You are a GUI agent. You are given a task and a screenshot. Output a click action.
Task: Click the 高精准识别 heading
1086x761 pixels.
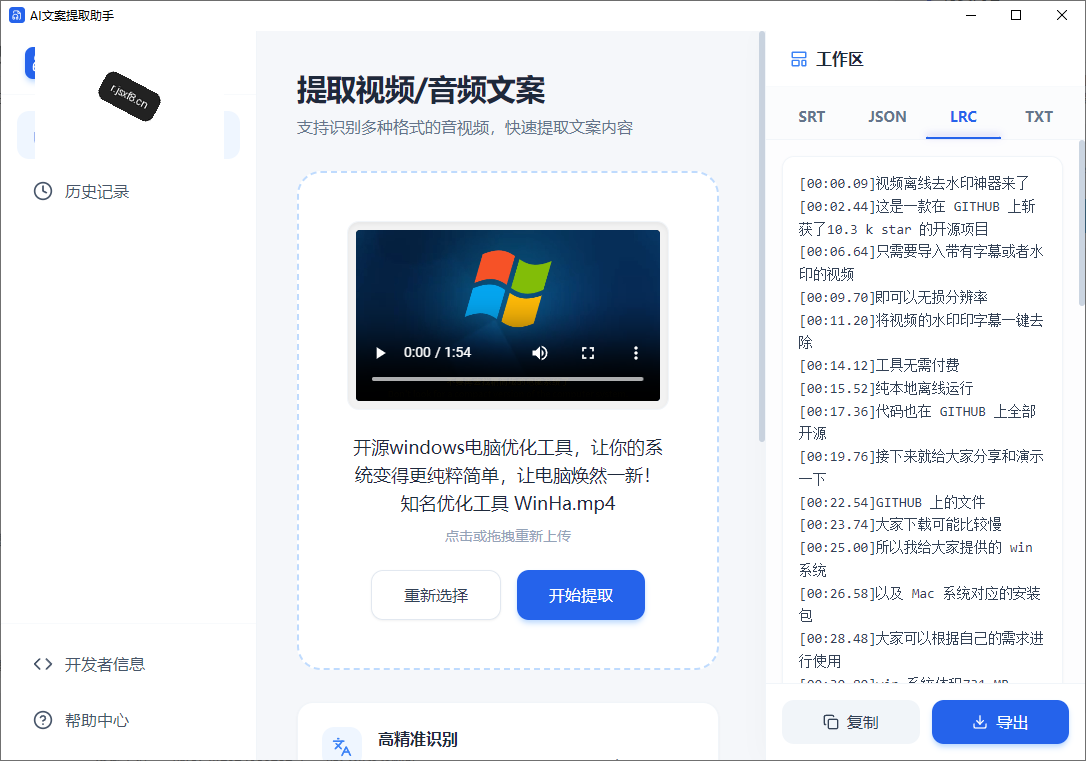[x=418, y=740]
